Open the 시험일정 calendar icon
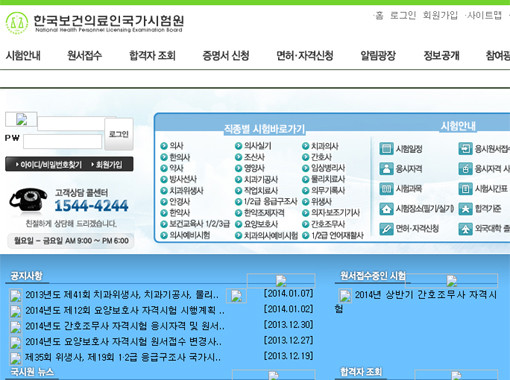 click(386, 148)
